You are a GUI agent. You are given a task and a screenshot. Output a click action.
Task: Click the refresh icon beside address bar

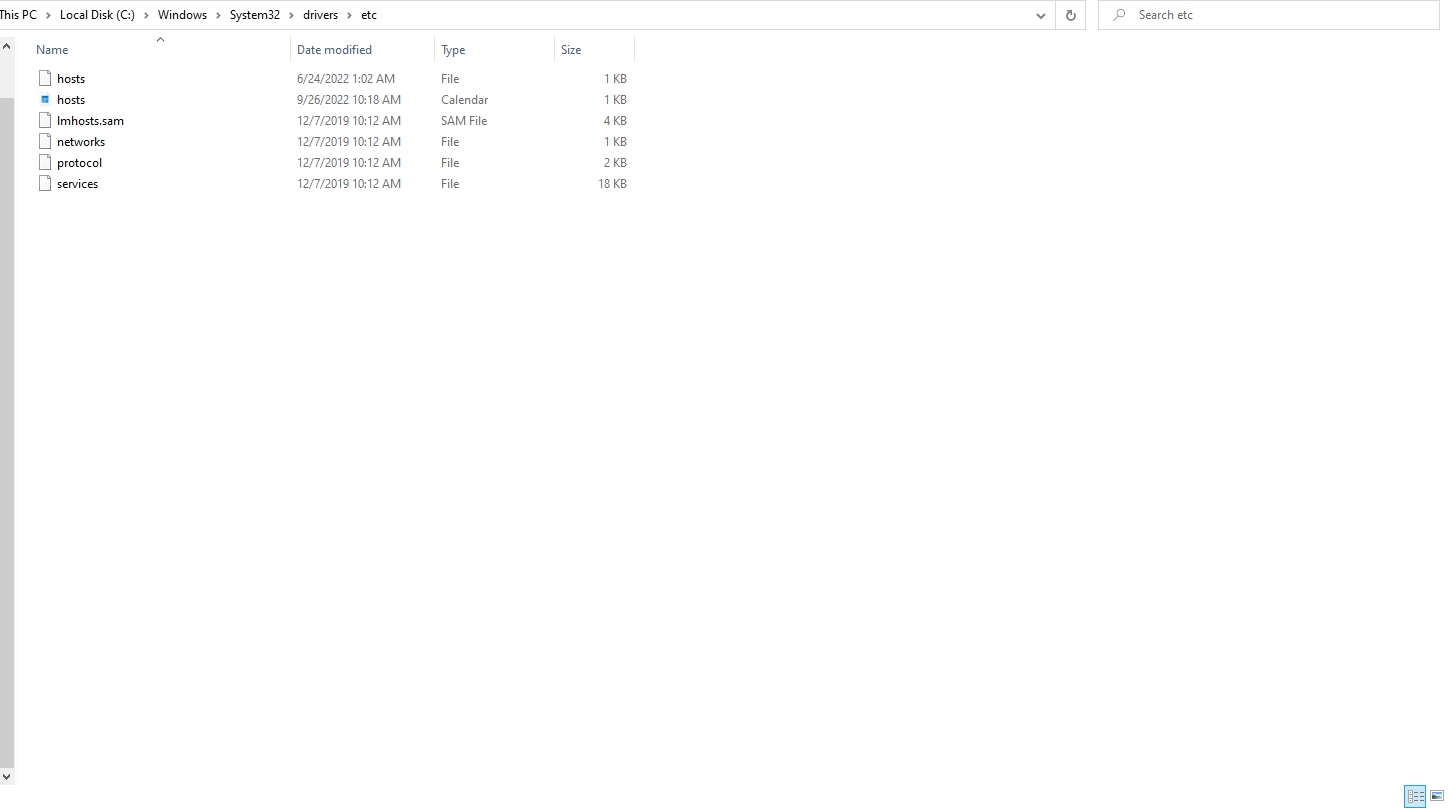pos(1070,15)
